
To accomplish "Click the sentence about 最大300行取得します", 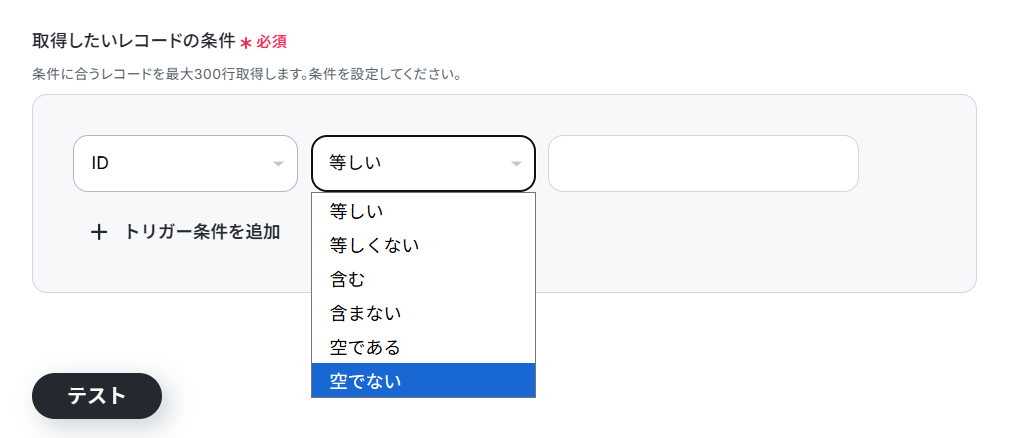I will (x=170, y=75).
